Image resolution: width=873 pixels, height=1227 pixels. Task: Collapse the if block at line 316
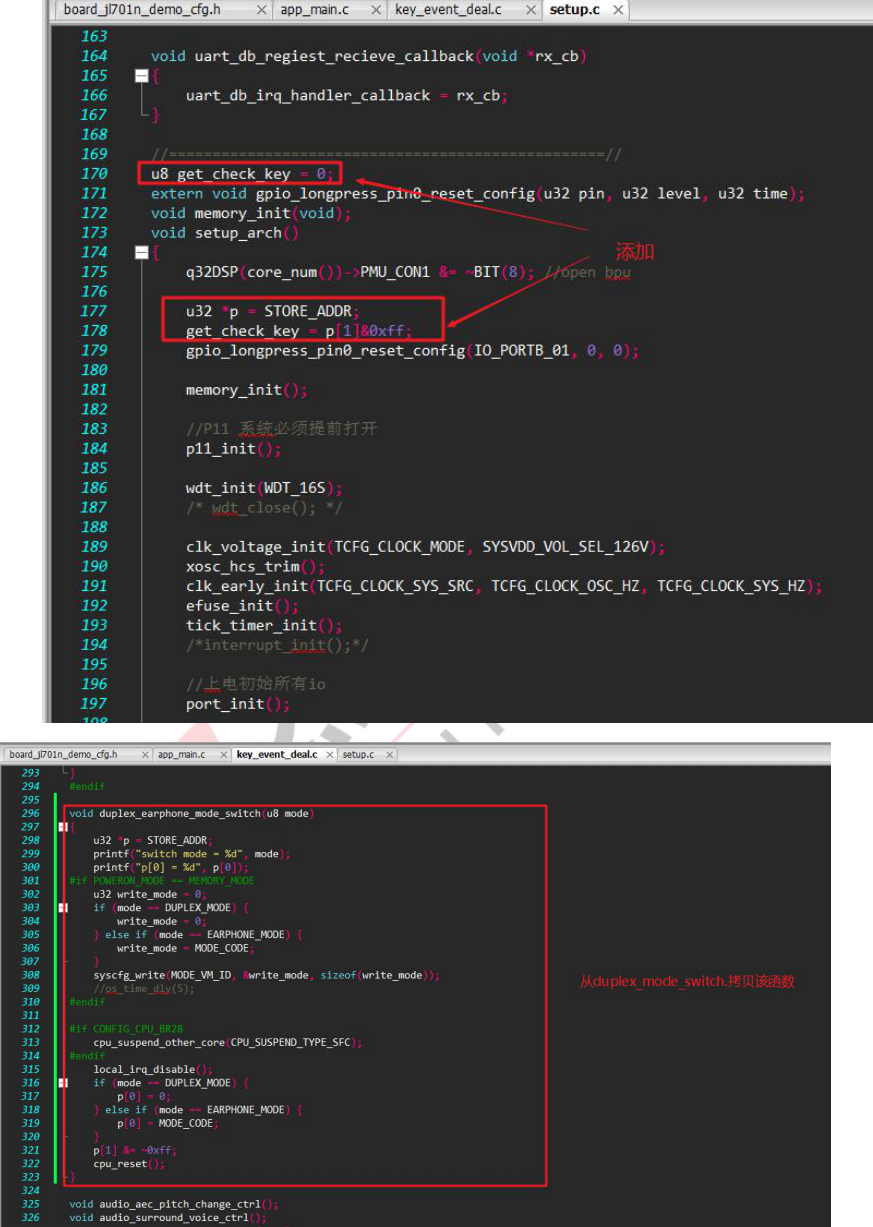tap(62, 1083)
